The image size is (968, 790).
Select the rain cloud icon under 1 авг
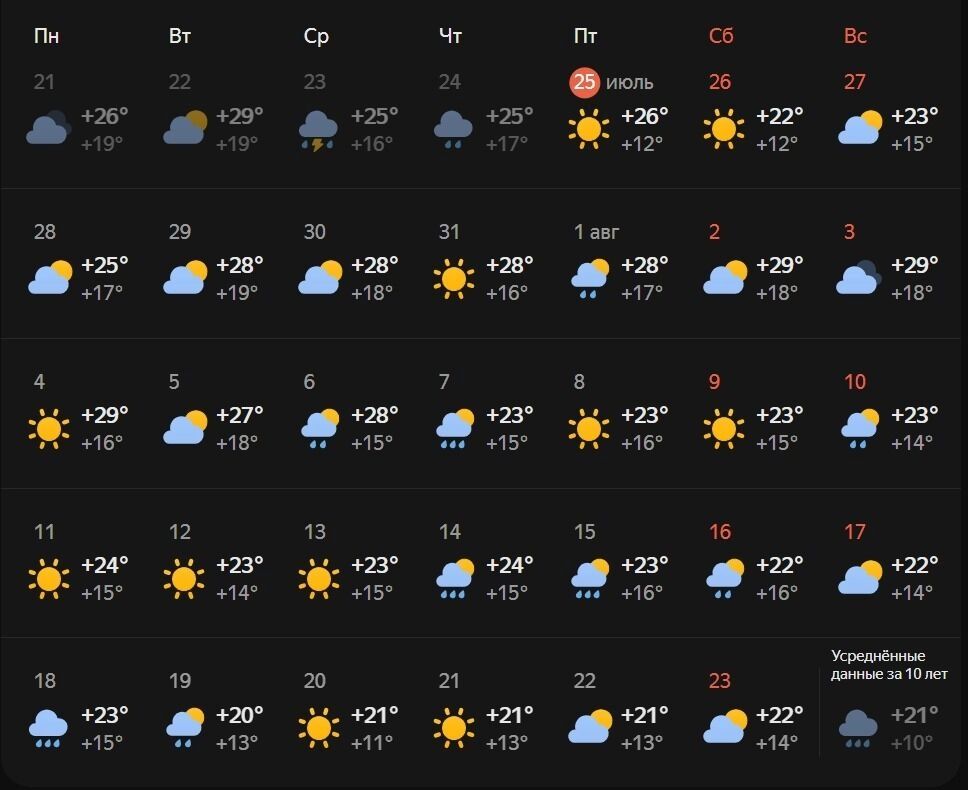(589, 279)
